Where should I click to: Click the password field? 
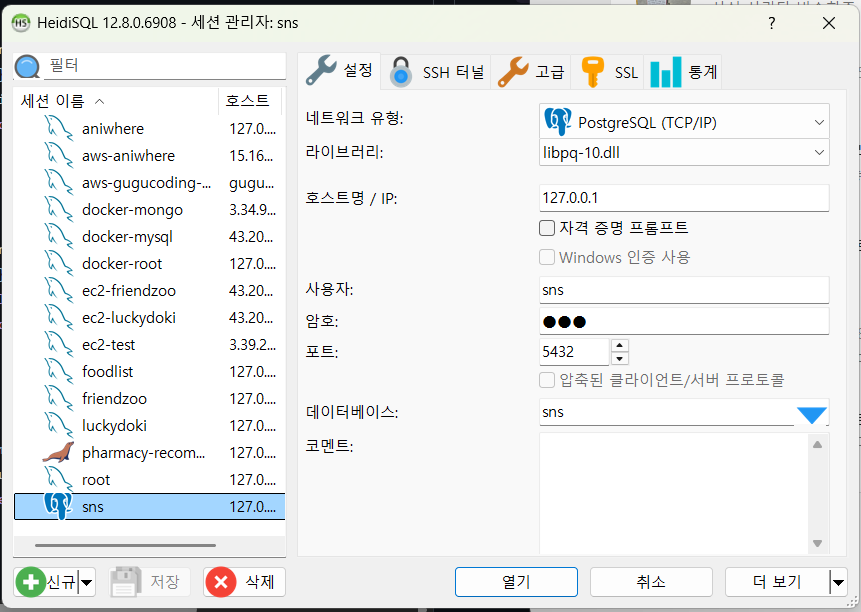684,321
